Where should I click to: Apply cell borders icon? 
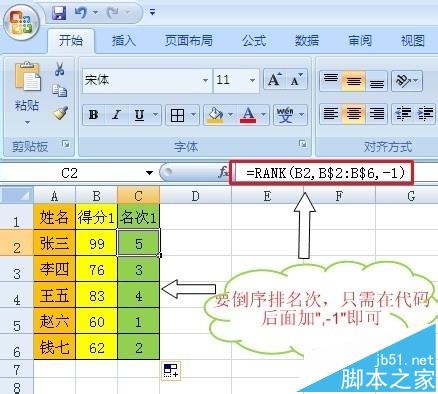(177, 115)
